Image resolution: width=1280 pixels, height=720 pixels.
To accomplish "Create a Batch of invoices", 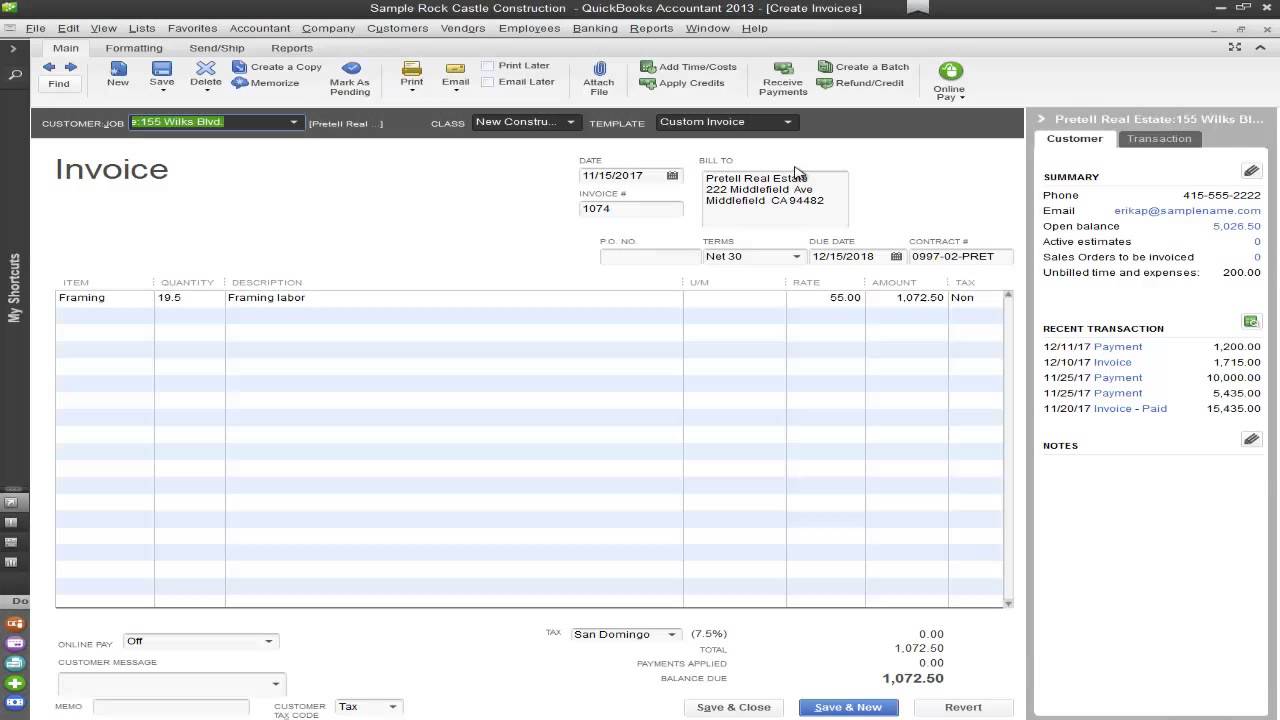I will pyautogui.click(x=863, y=67).
